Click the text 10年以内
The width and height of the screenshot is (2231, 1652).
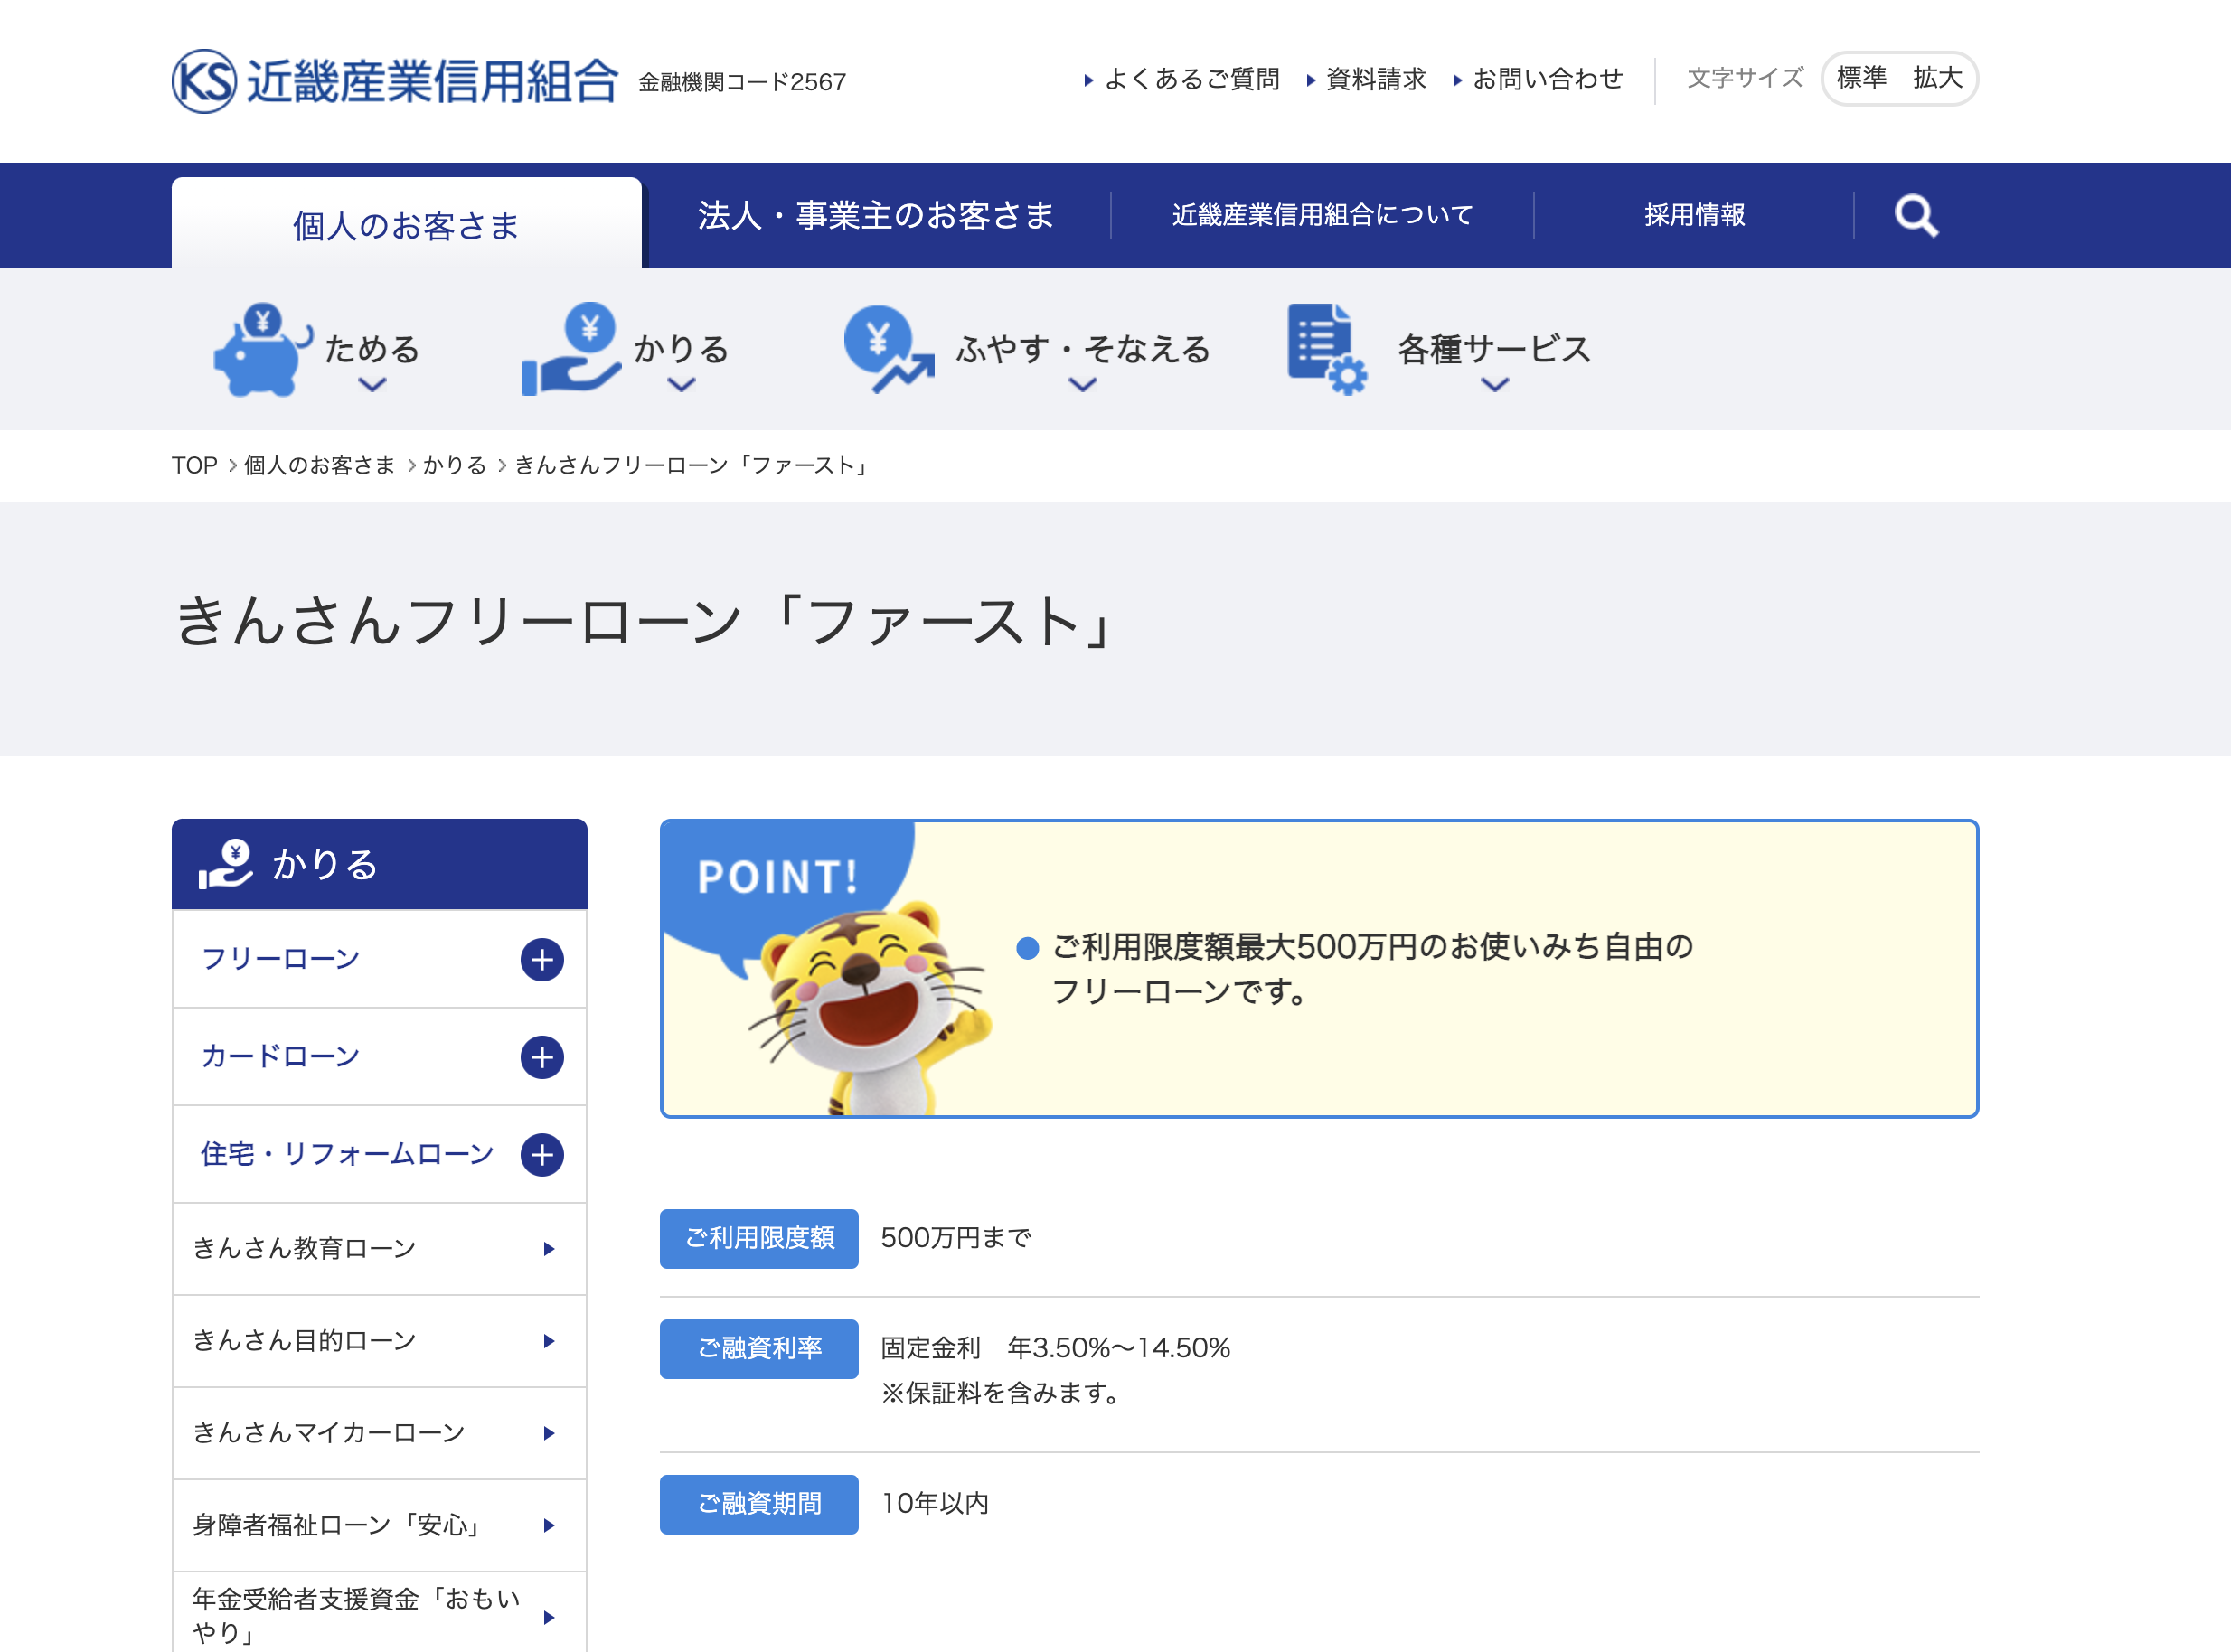tap(935, 1504)
